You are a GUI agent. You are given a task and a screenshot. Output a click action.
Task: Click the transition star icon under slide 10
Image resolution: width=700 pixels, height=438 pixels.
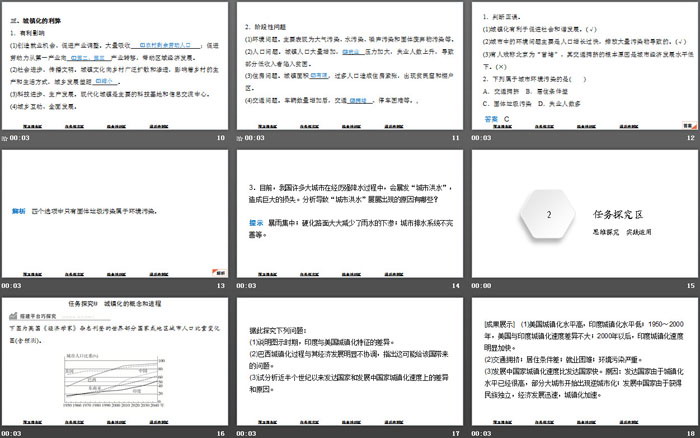5,141
